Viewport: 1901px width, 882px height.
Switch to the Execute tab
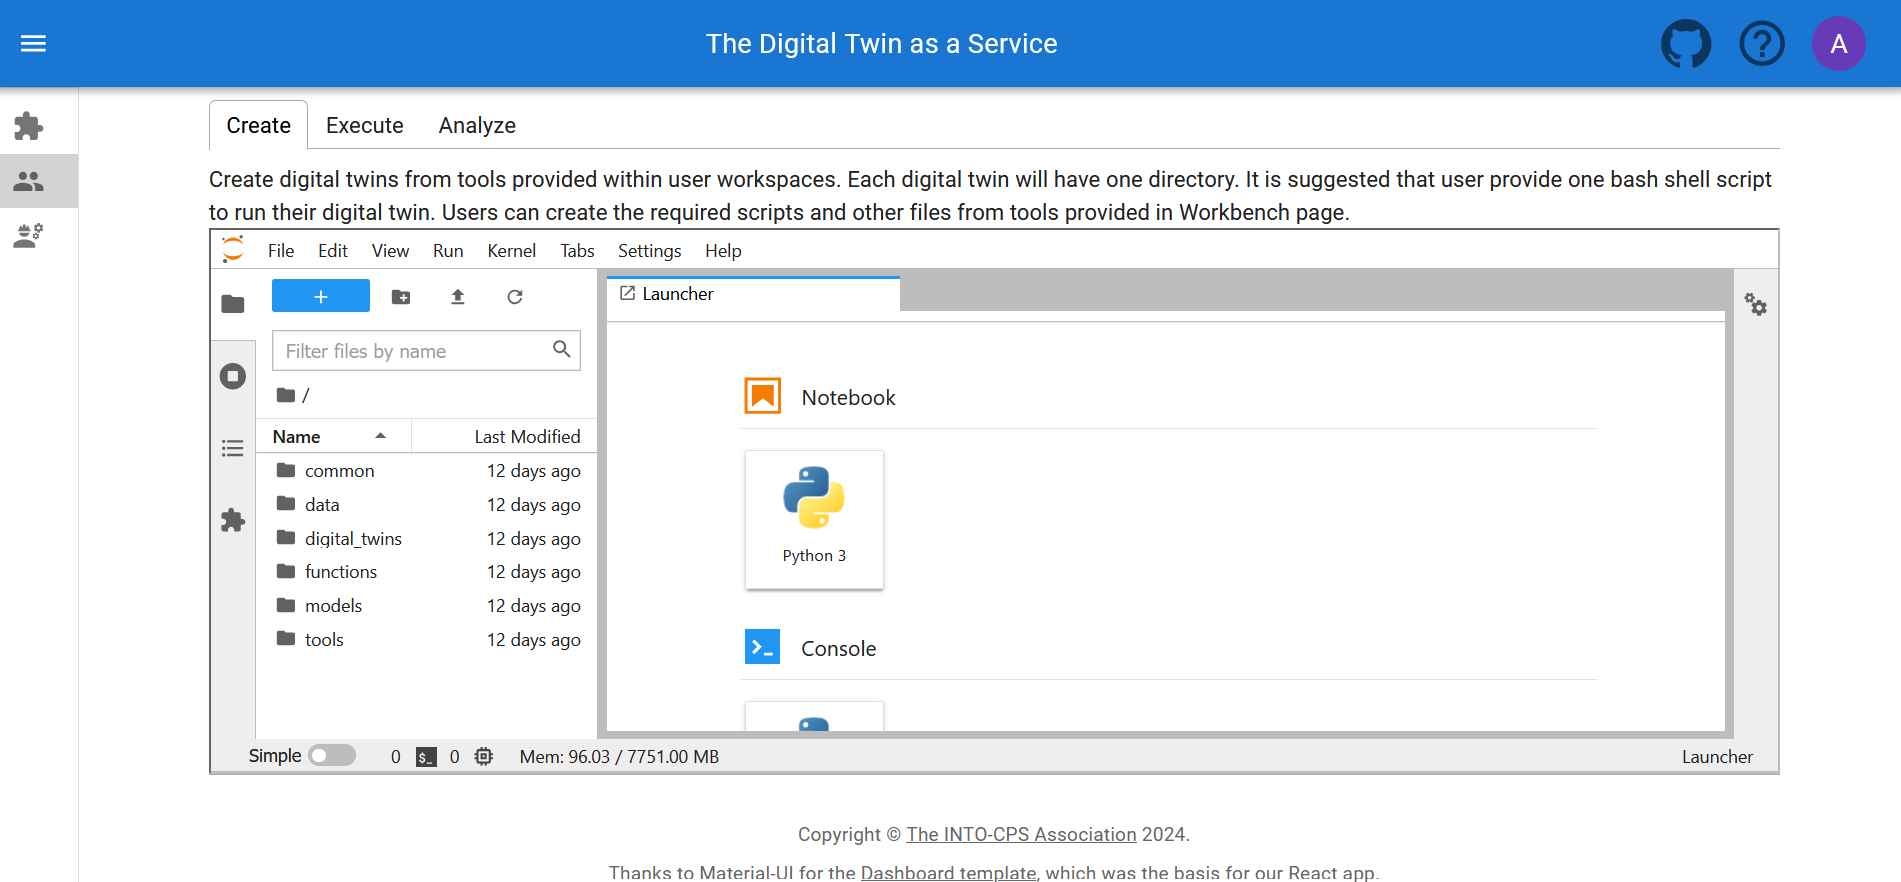(x=365, y=125)
